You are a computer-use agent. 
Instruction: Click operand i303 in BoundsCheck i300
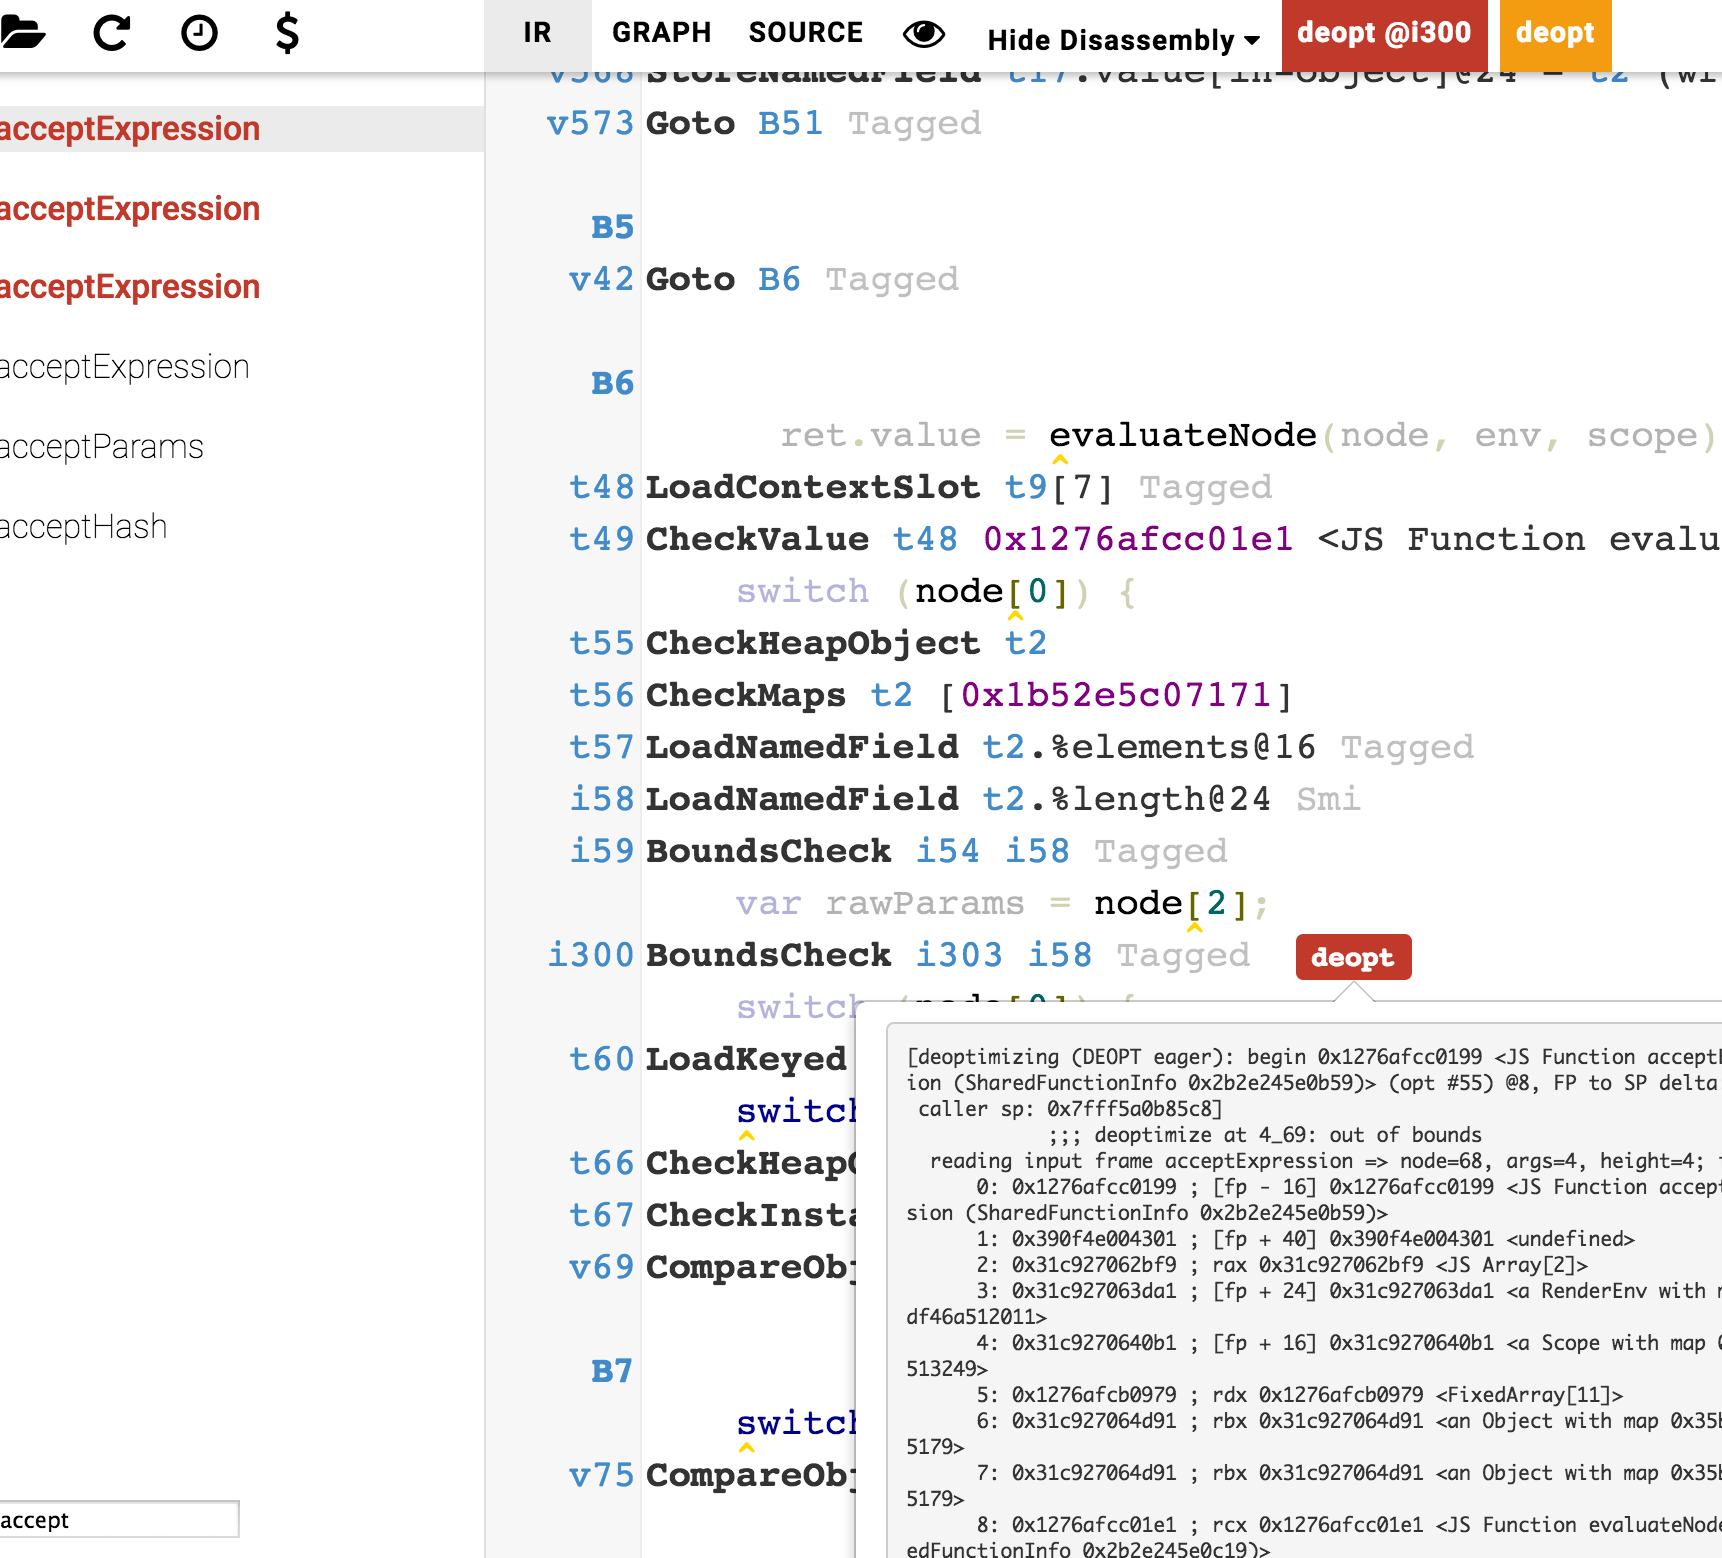(959, 955)
